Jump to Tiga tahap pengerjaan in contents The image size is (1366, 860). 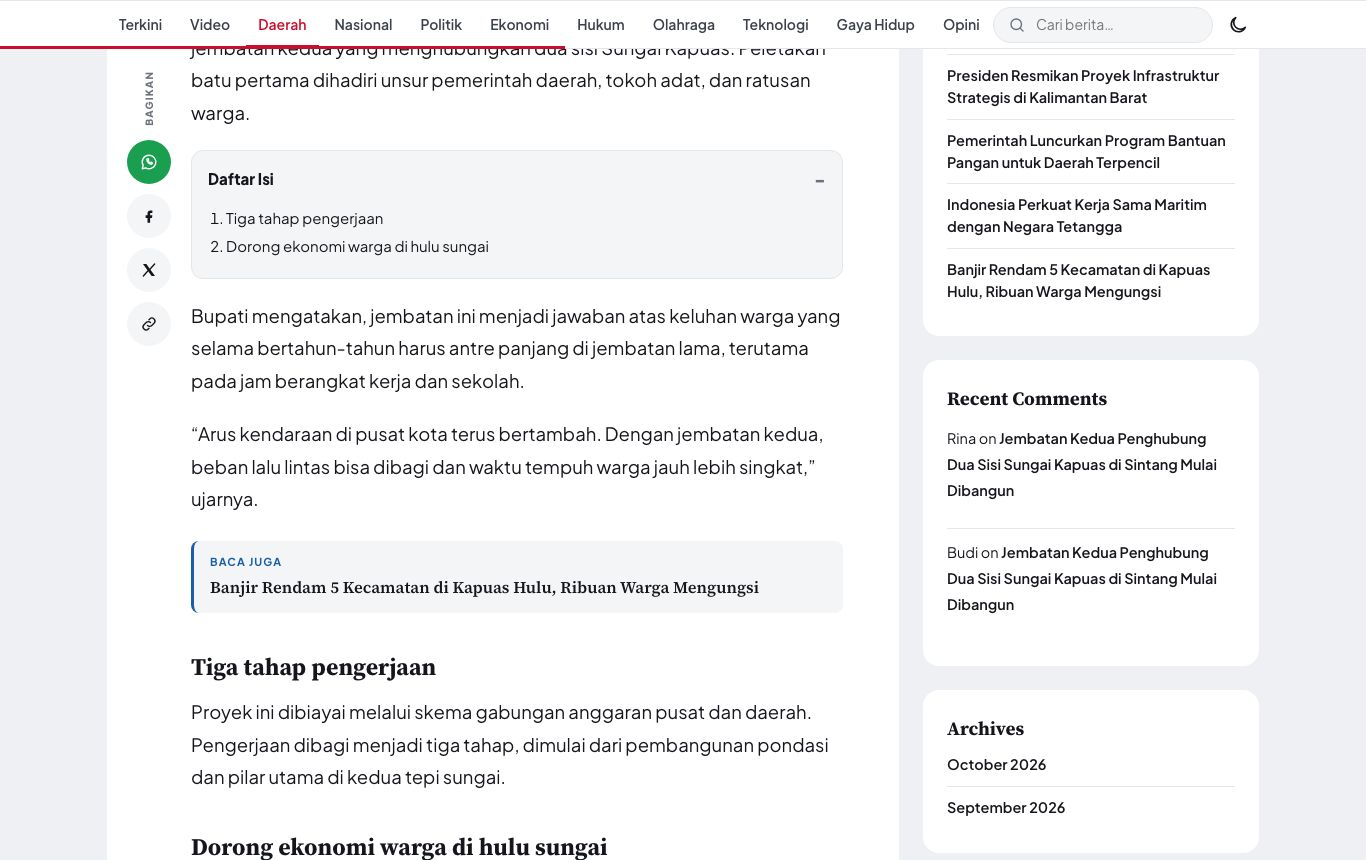tap(304, 218)
